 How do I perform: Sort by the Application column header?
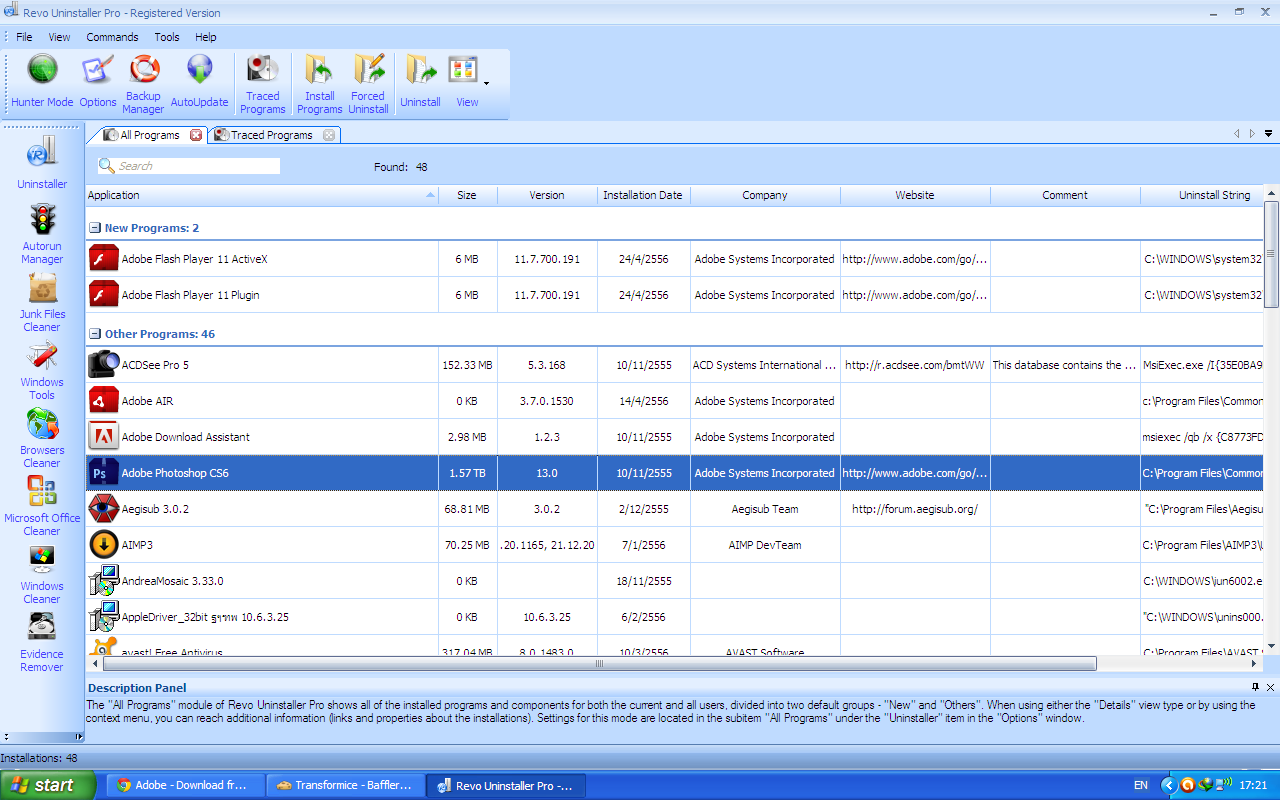pyautogui.click(x=262, y=195)
